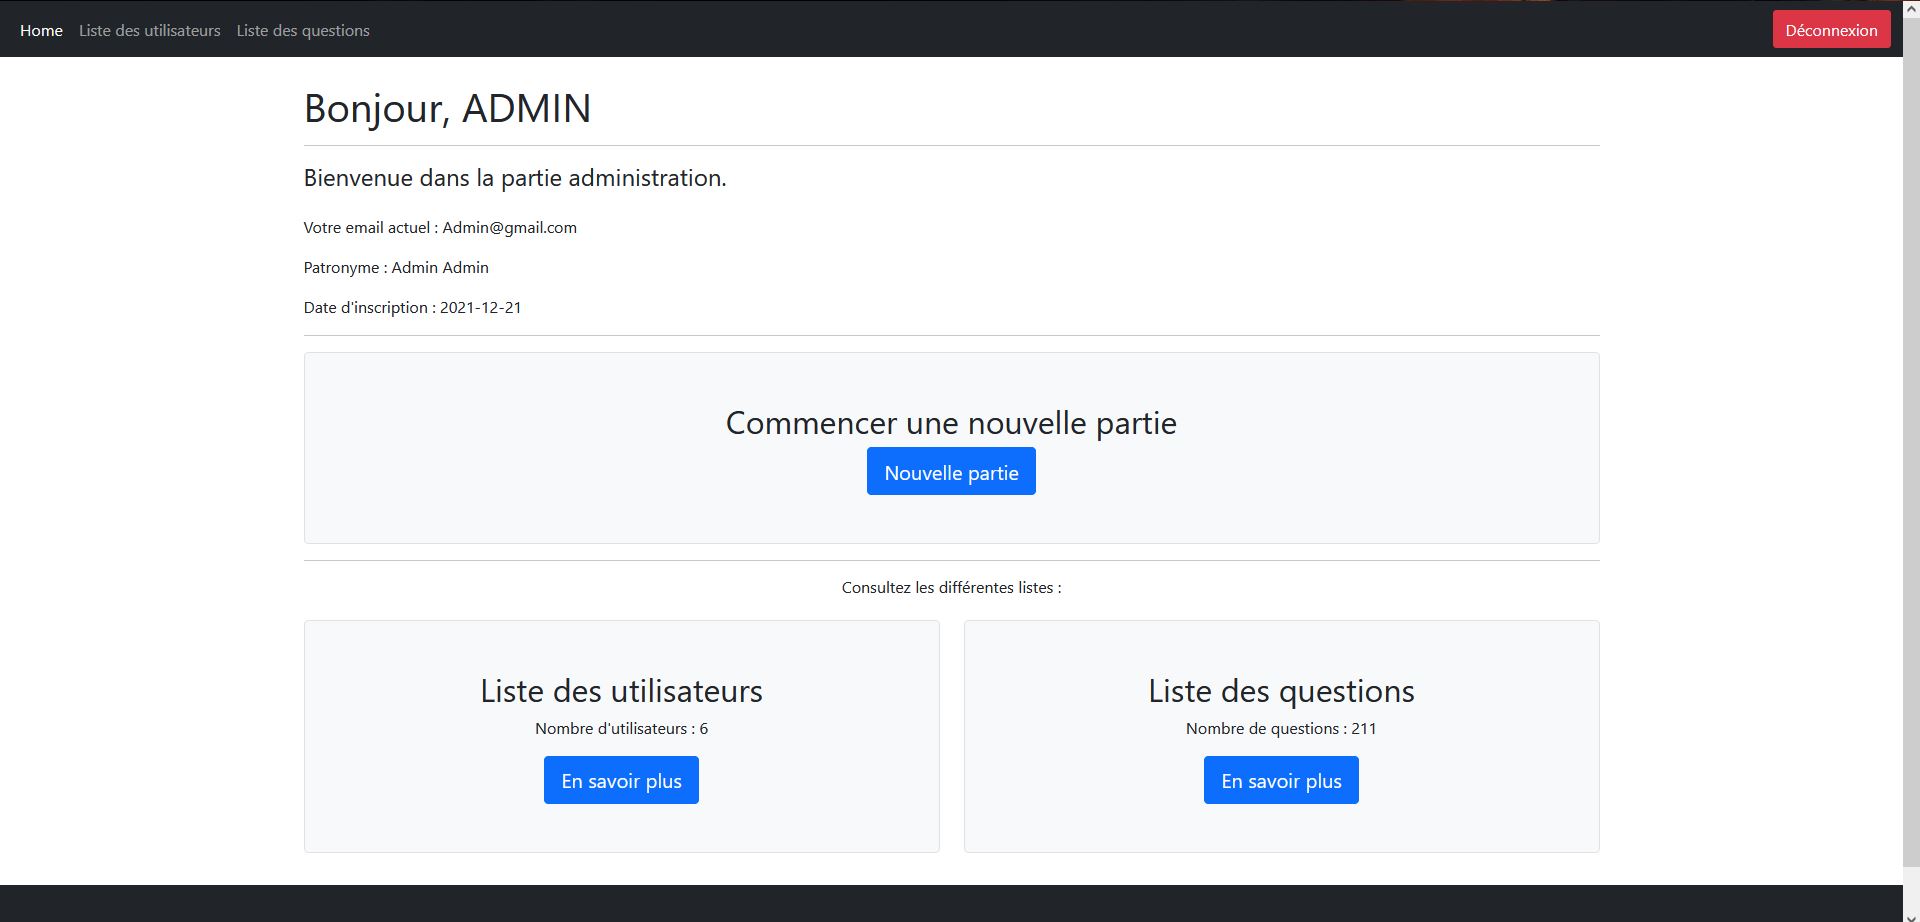This screenshot has width=1920, height=922.
Task: Select Nombre d'utilisateurs : 6 text
Action: click(621, 729)
